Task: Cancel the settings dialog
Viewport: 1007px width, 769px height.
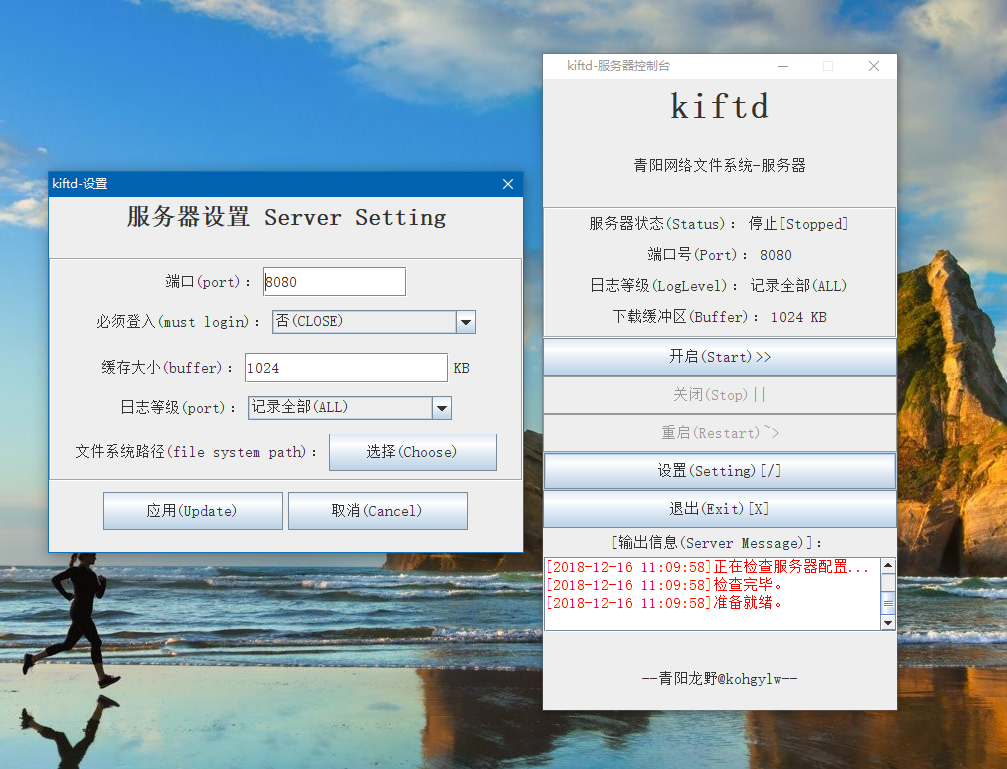Action: click(x=378, y=511)
